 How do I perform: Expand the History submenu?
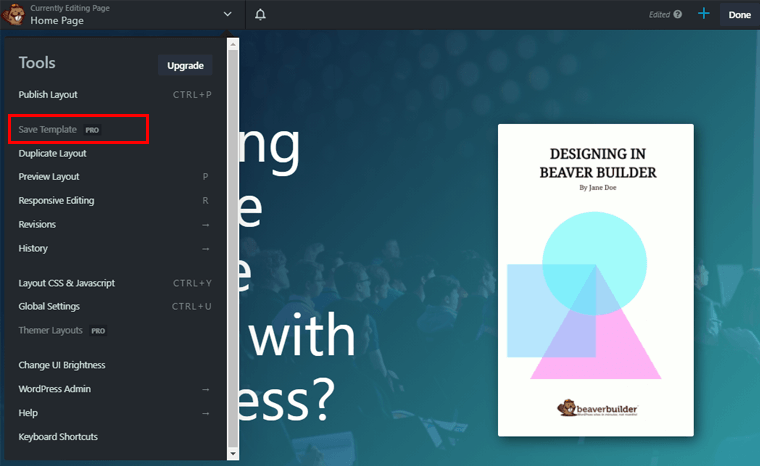pyautogui.click(x=33, y=248)
